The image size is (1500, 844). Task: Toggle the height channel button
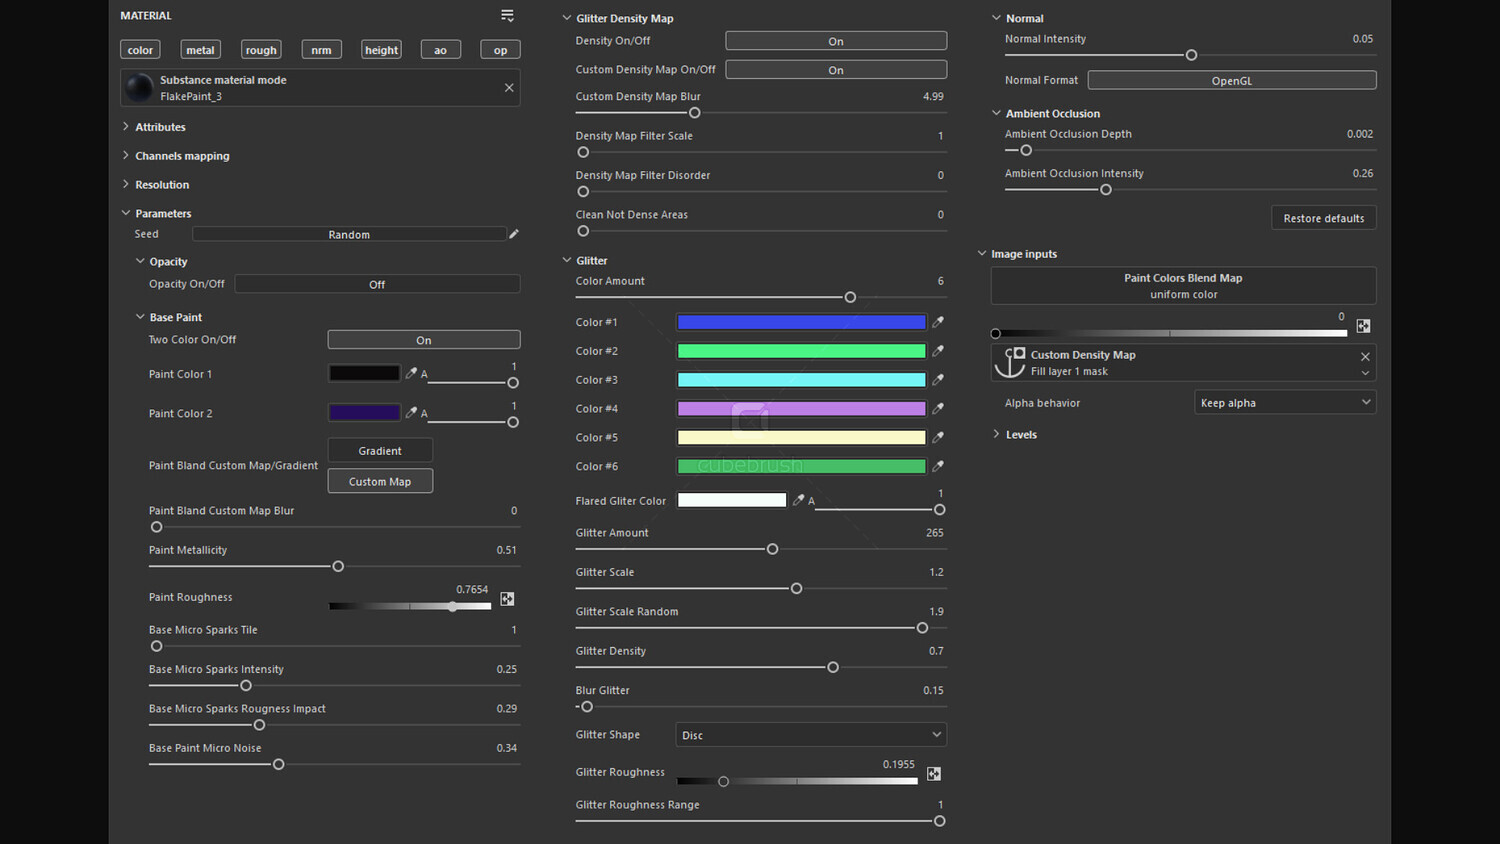click(381, 50)
